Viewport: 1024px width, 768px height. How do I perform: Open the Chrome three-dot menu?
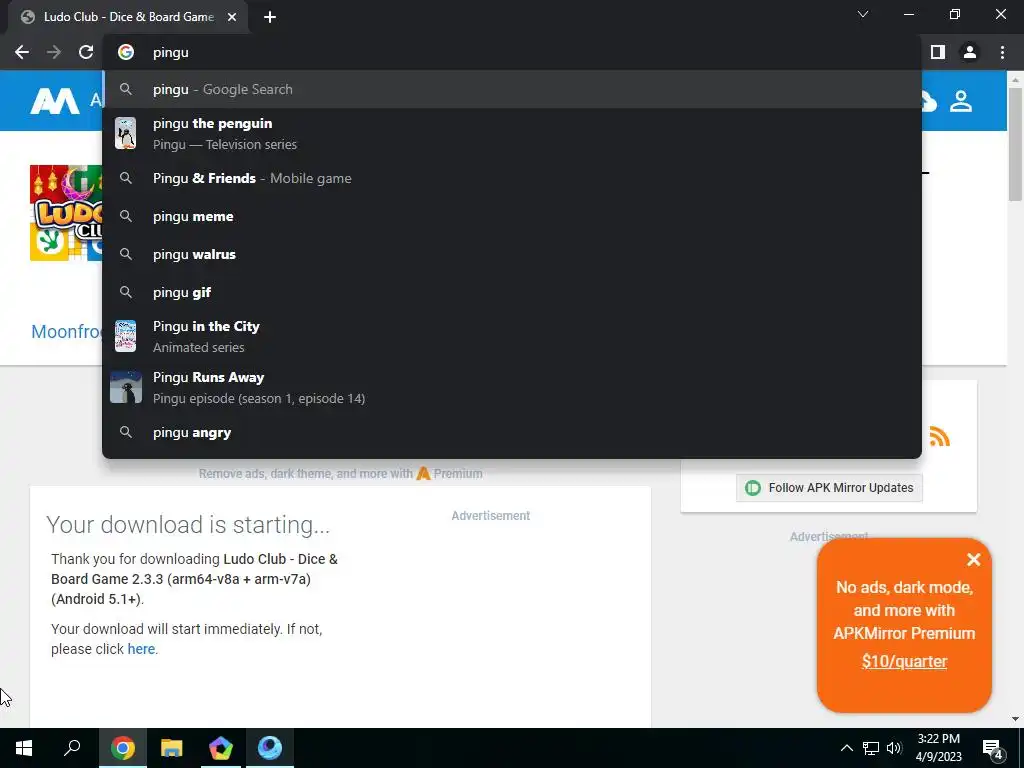tap(1002, 52)
